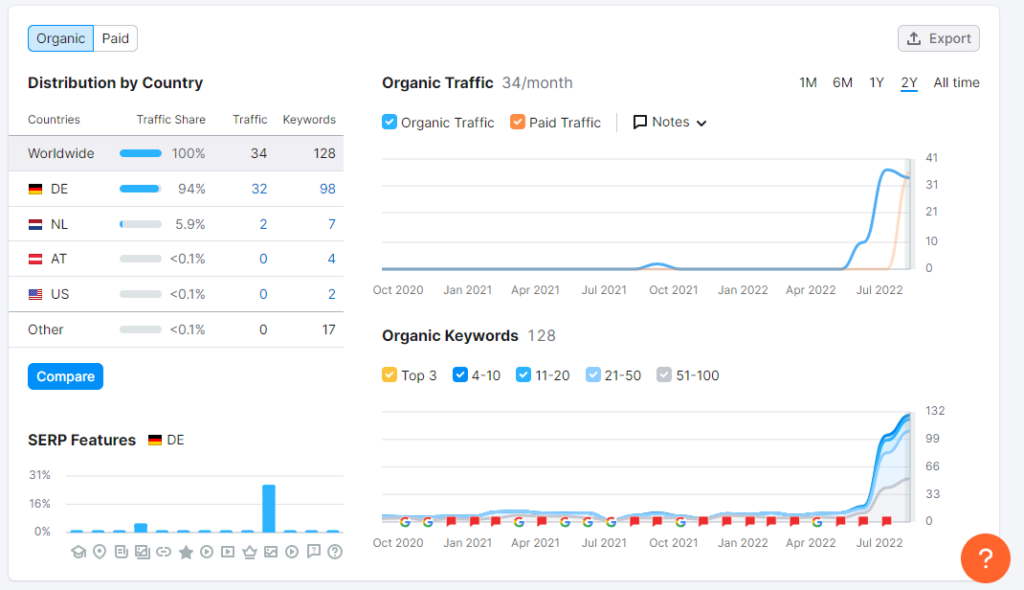Select the Organic tab
Image resolution: width=1024 pixels, height=590 pixels.
pyautogui.click(x=61, y=39)
